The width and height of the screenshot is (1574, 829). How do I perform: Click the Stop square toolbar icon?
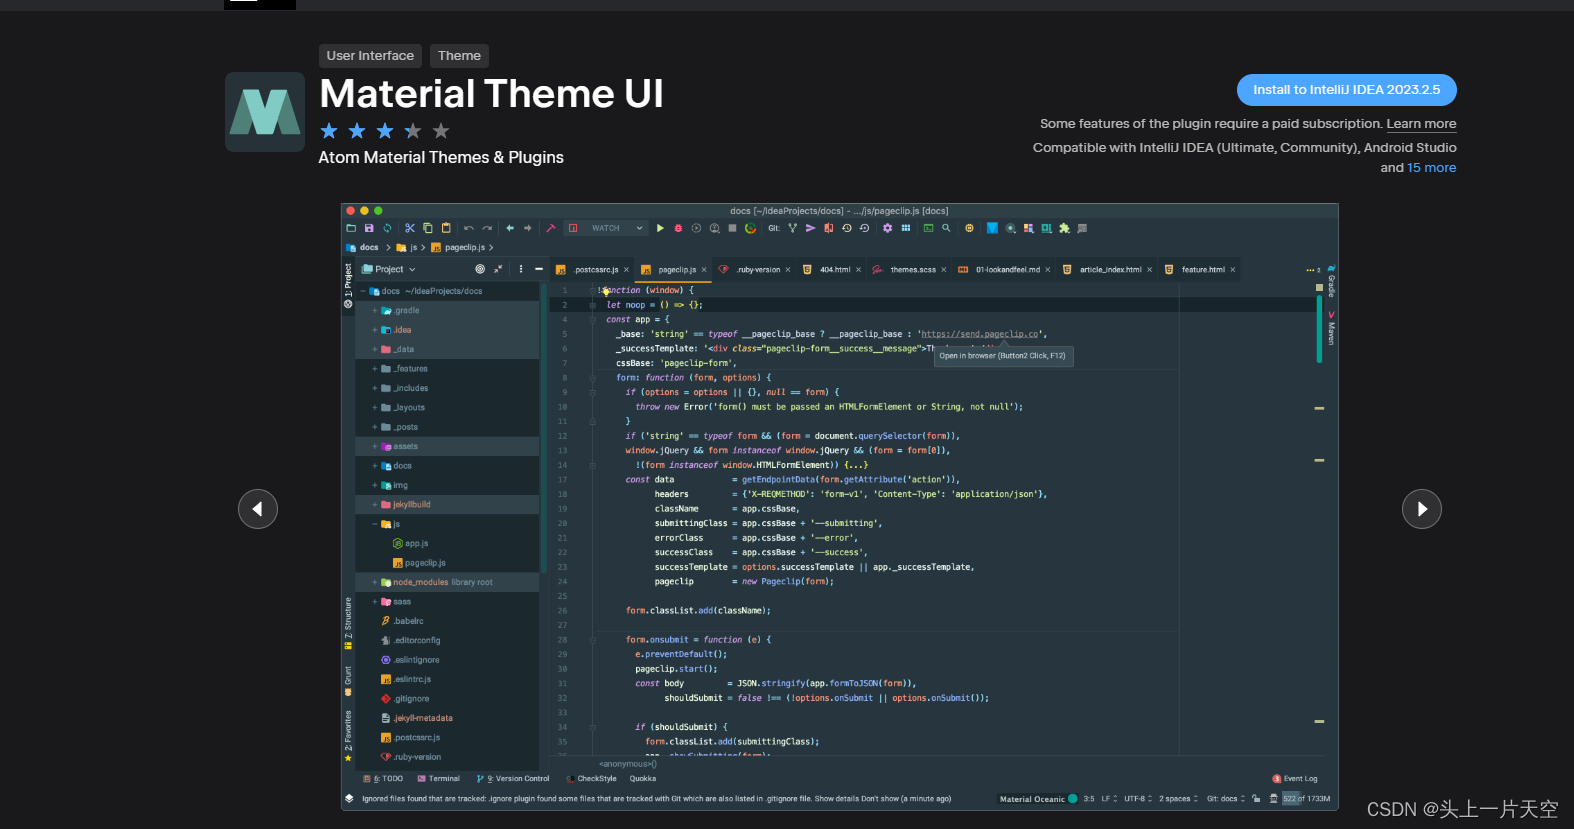[732, 228]
